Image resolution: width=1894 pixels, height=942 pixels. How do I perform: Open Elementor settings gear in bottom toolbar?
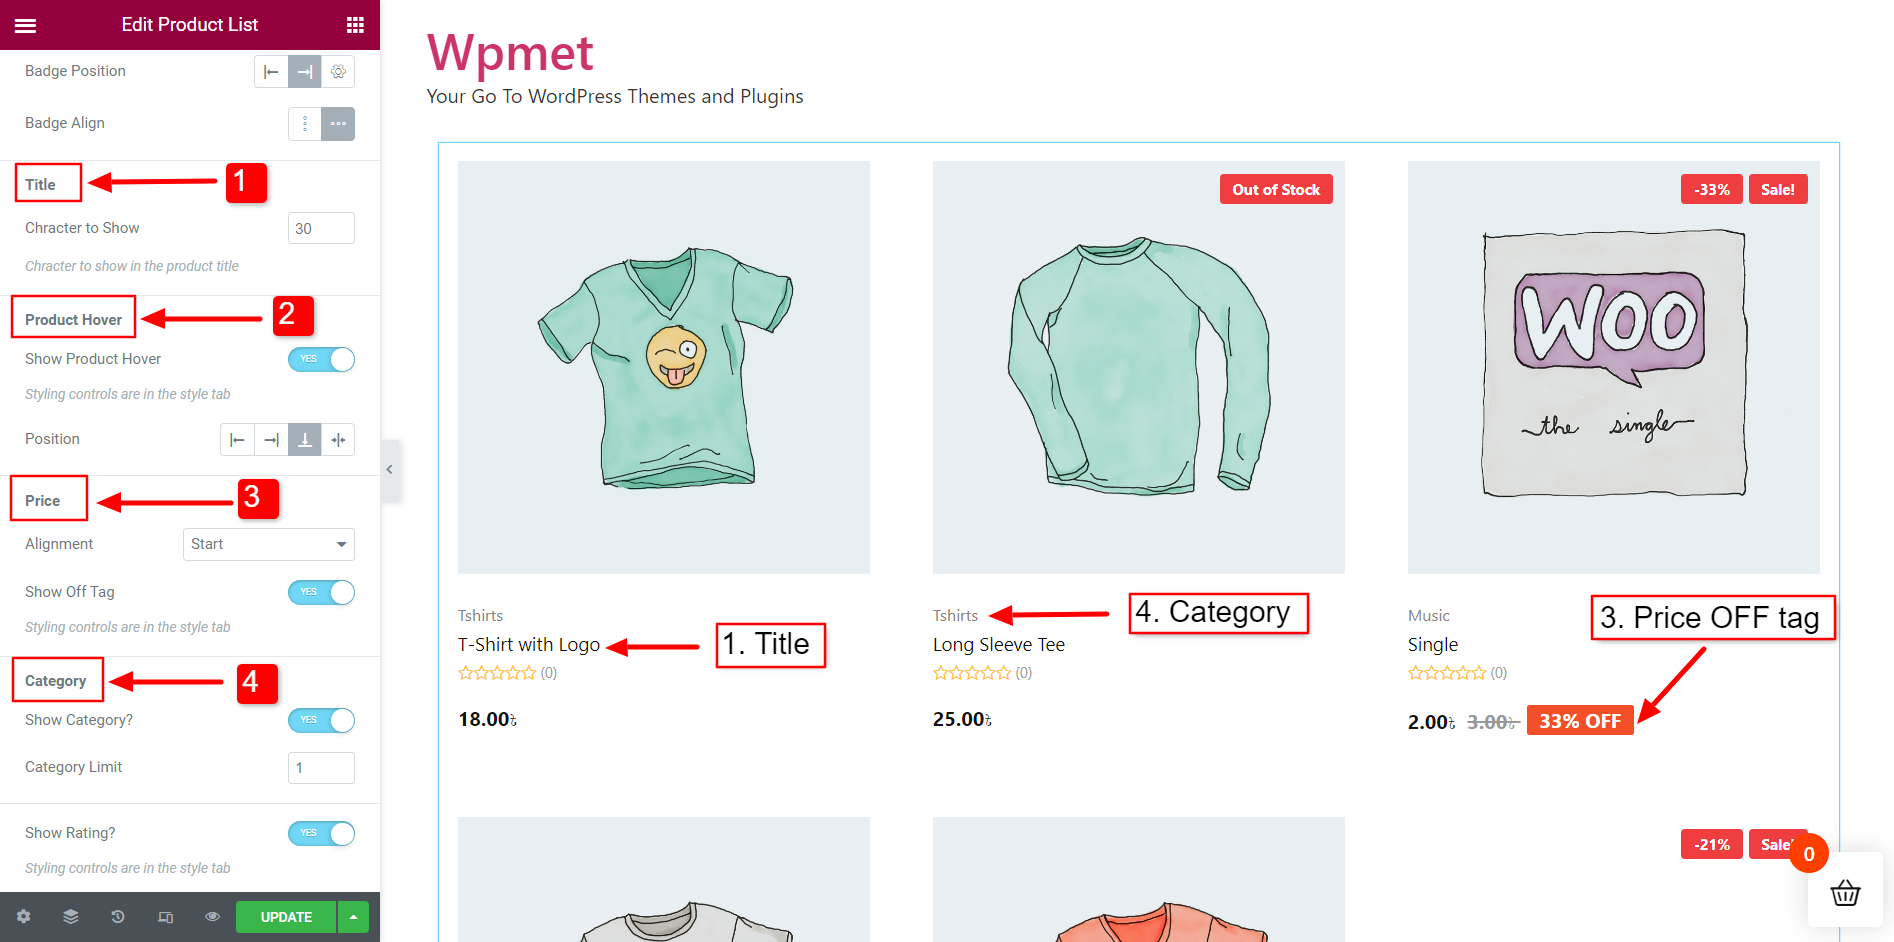pyautogui.click(x=23, y=917)
